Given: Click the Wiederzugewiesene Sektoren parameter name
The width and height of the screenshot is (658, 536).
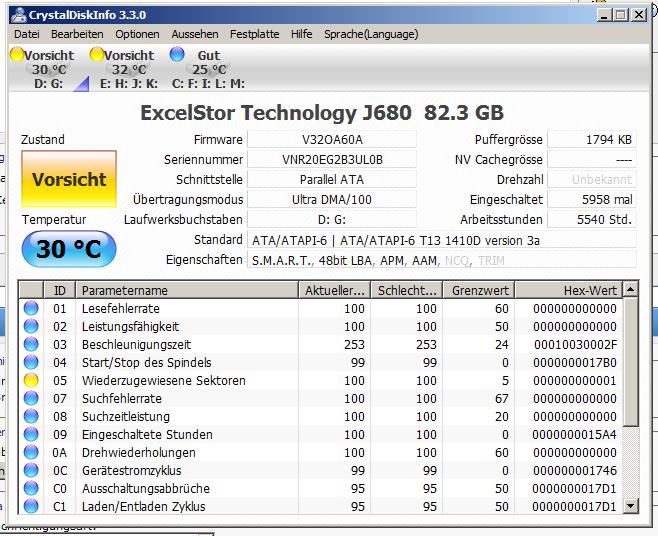Looking at the screenshot, I should click(164, 381).
